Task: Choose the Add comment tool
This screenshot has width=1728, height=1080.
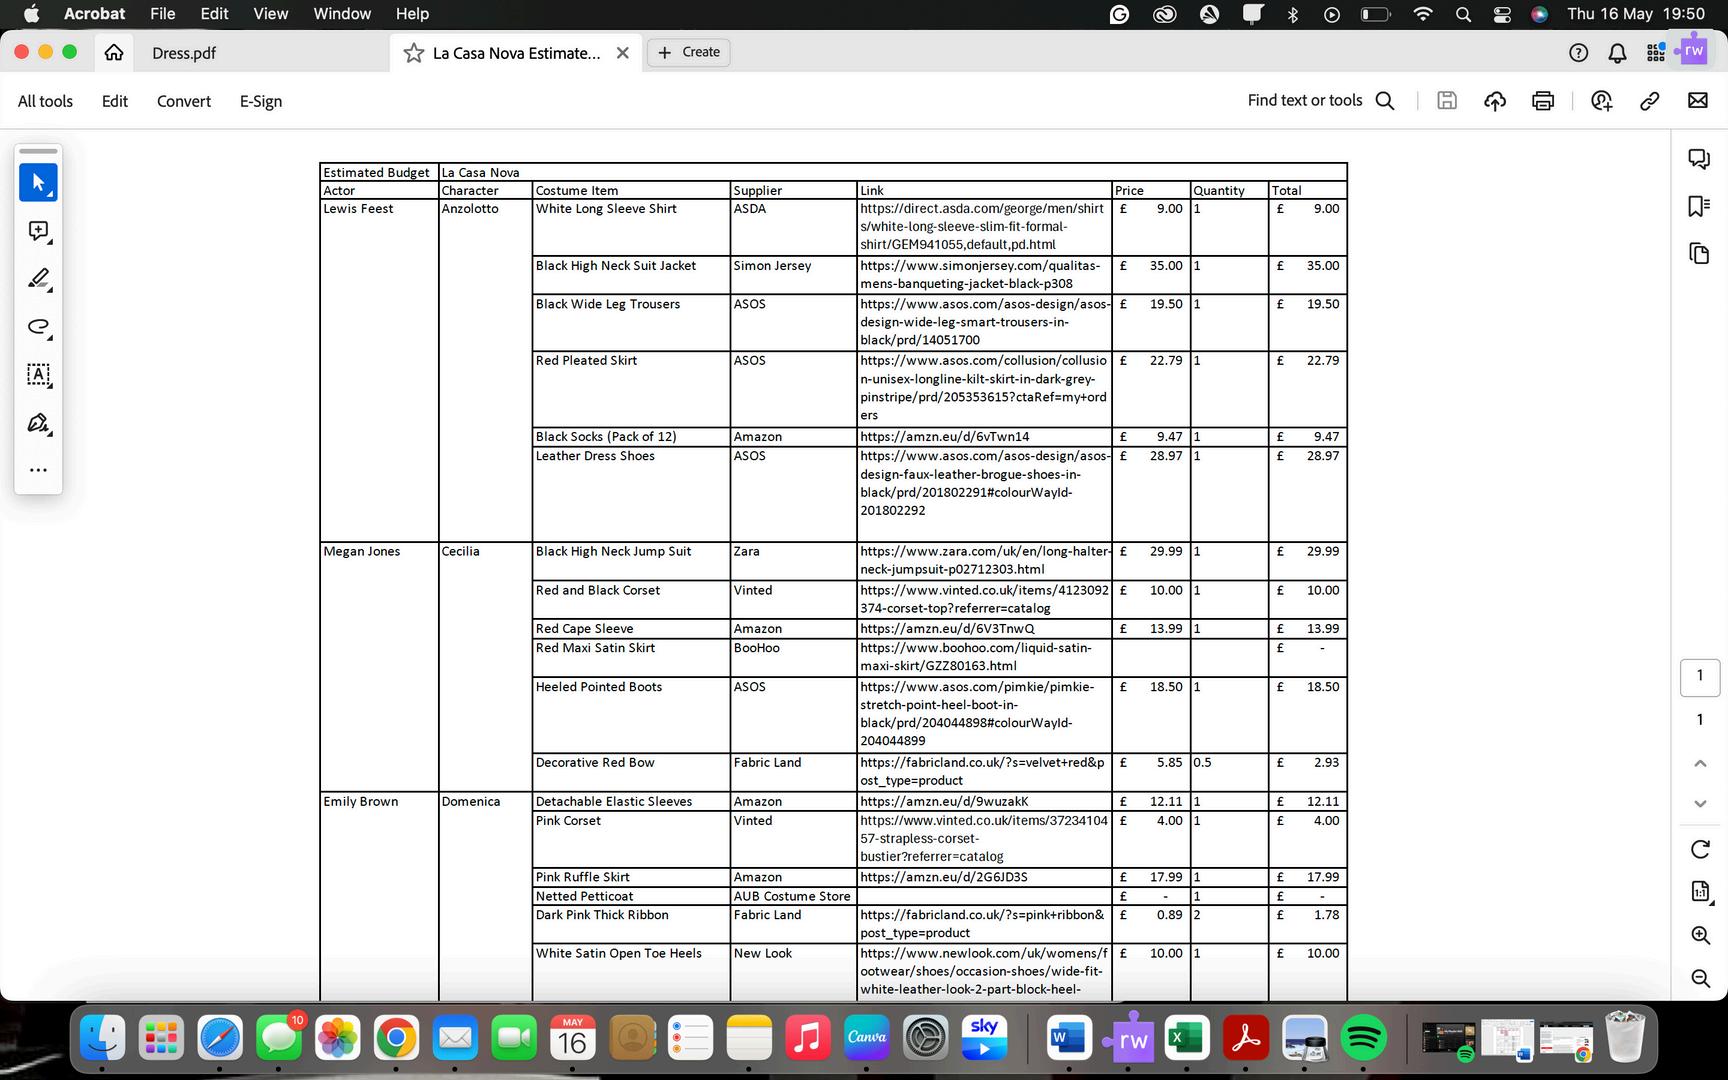Action: point(38,231)
